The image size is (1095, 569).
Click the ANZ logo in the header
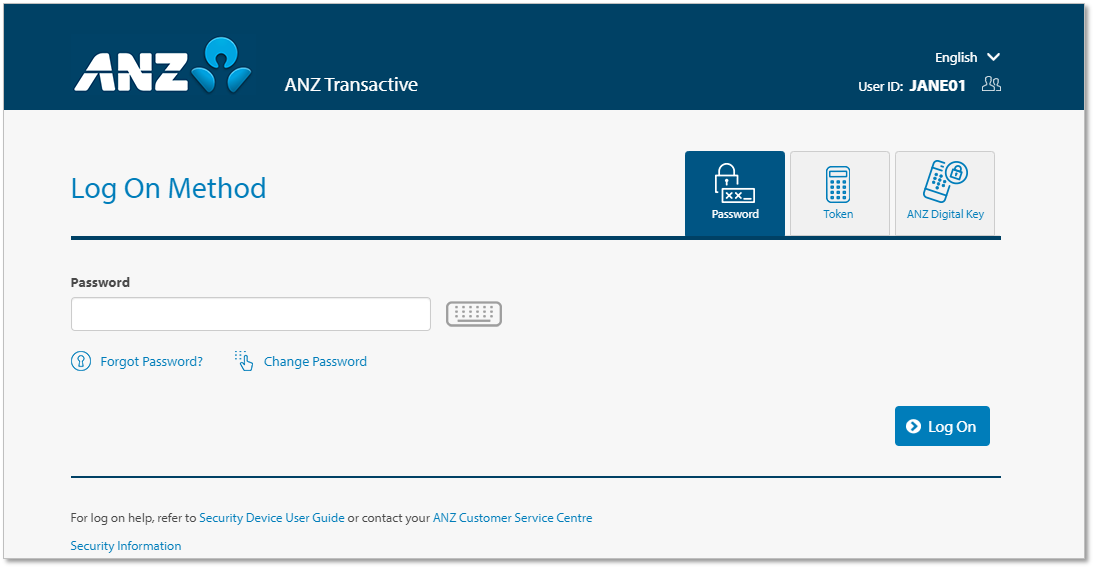tap(160, 68)
